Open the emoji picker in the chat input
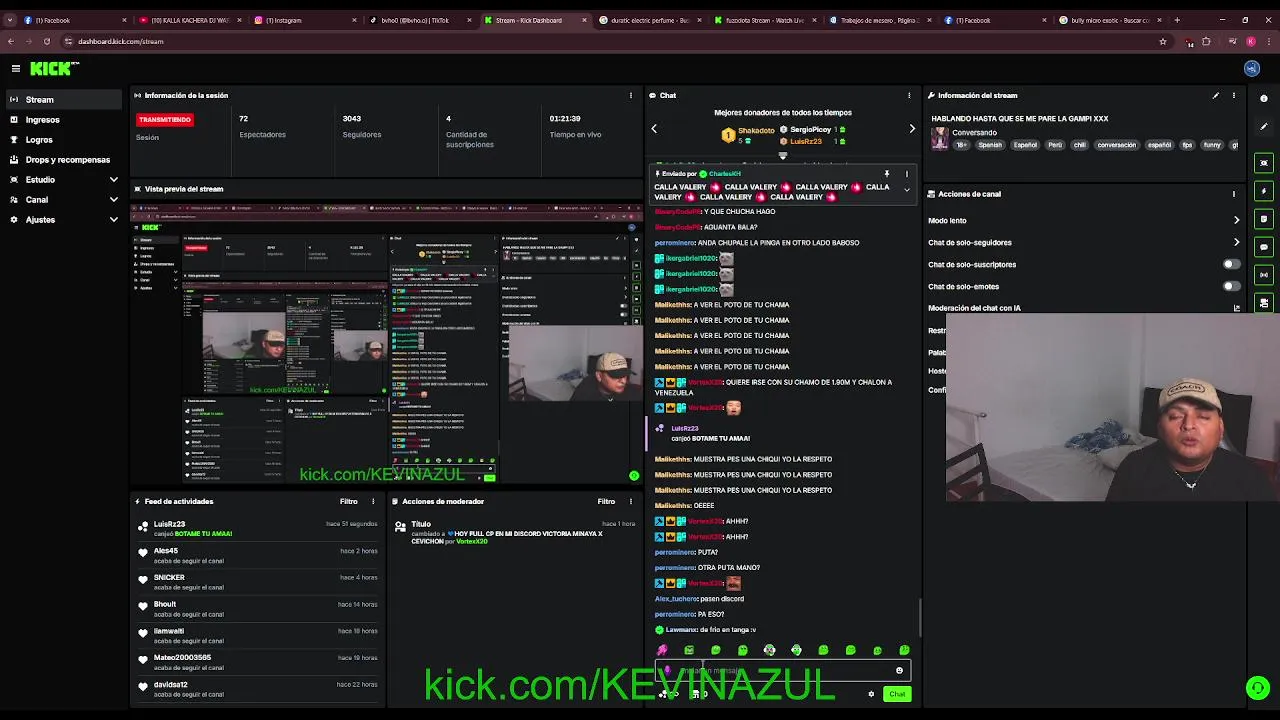Viewport: 1280px width, 720px height. [x=899, y=671]
